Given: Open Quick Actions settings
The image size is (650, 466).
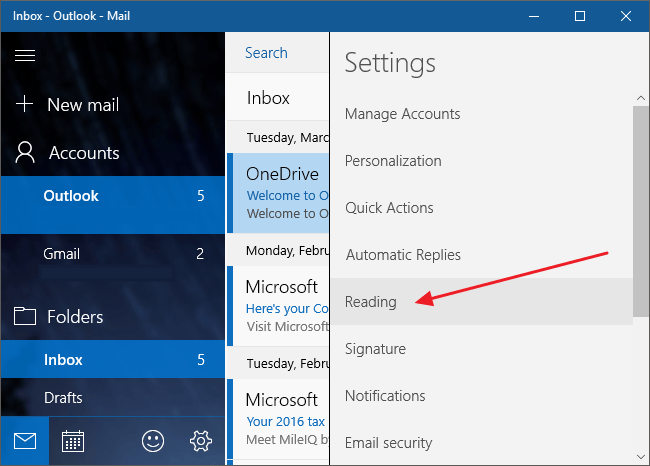Looking at the screenshot, I should 389,208.
